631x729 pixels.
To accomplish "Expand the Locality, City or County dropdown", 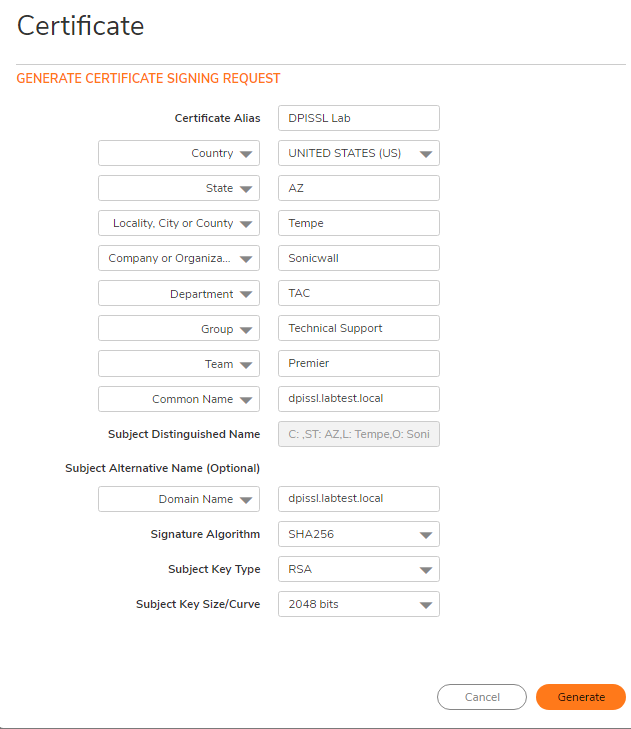I will point(179,223).
